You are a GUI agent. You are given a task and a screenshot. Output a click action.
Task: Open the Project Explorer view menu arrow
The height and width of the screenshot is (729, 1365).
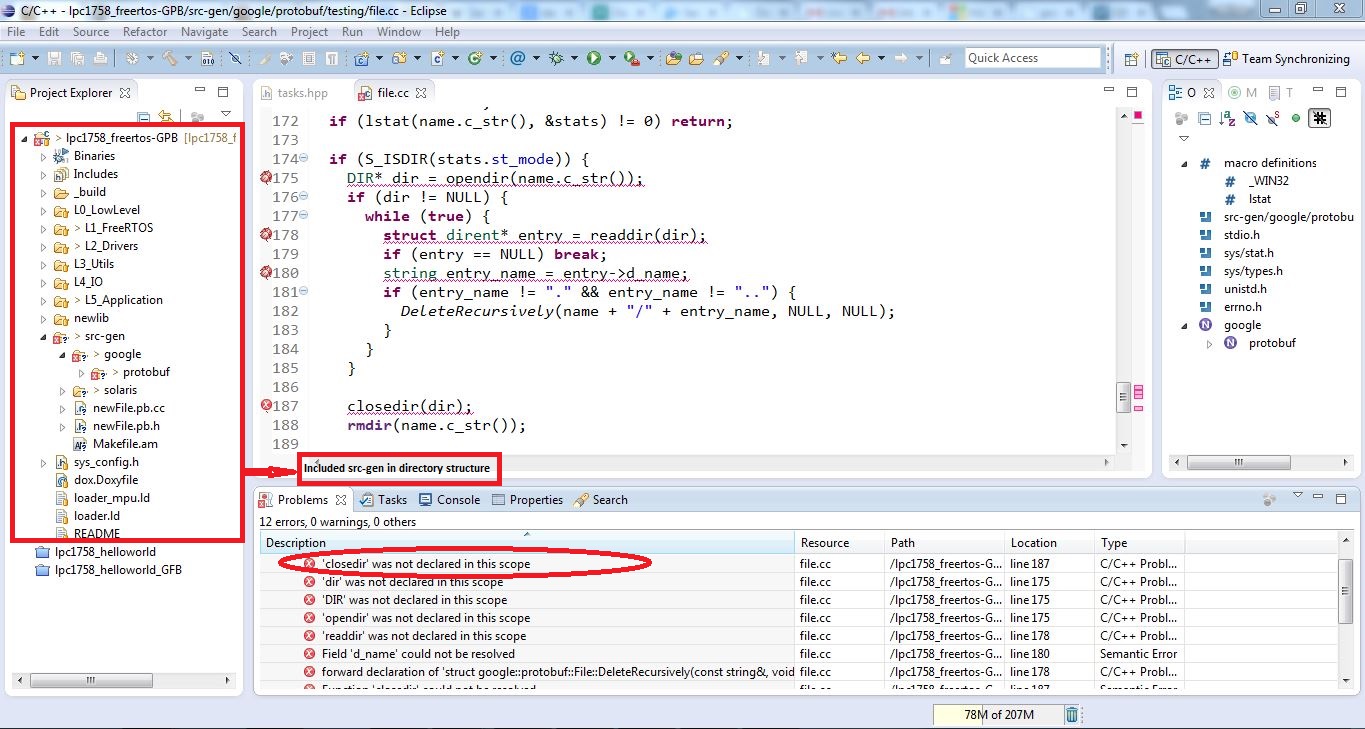pyautogui.click(x=226, y=113)
